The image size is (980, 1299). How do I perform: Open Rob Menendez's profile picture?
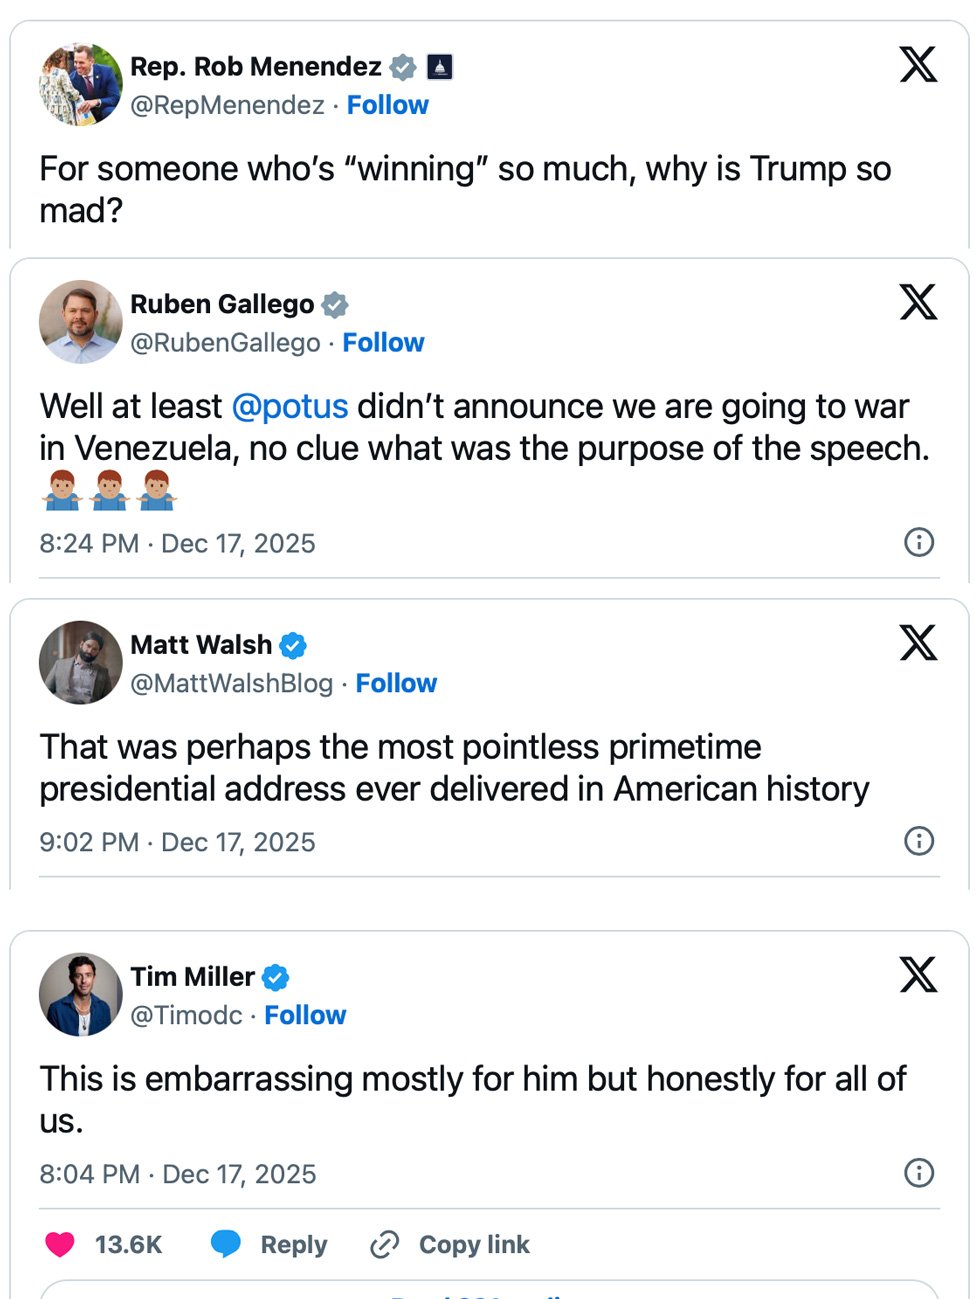(80, 85)
